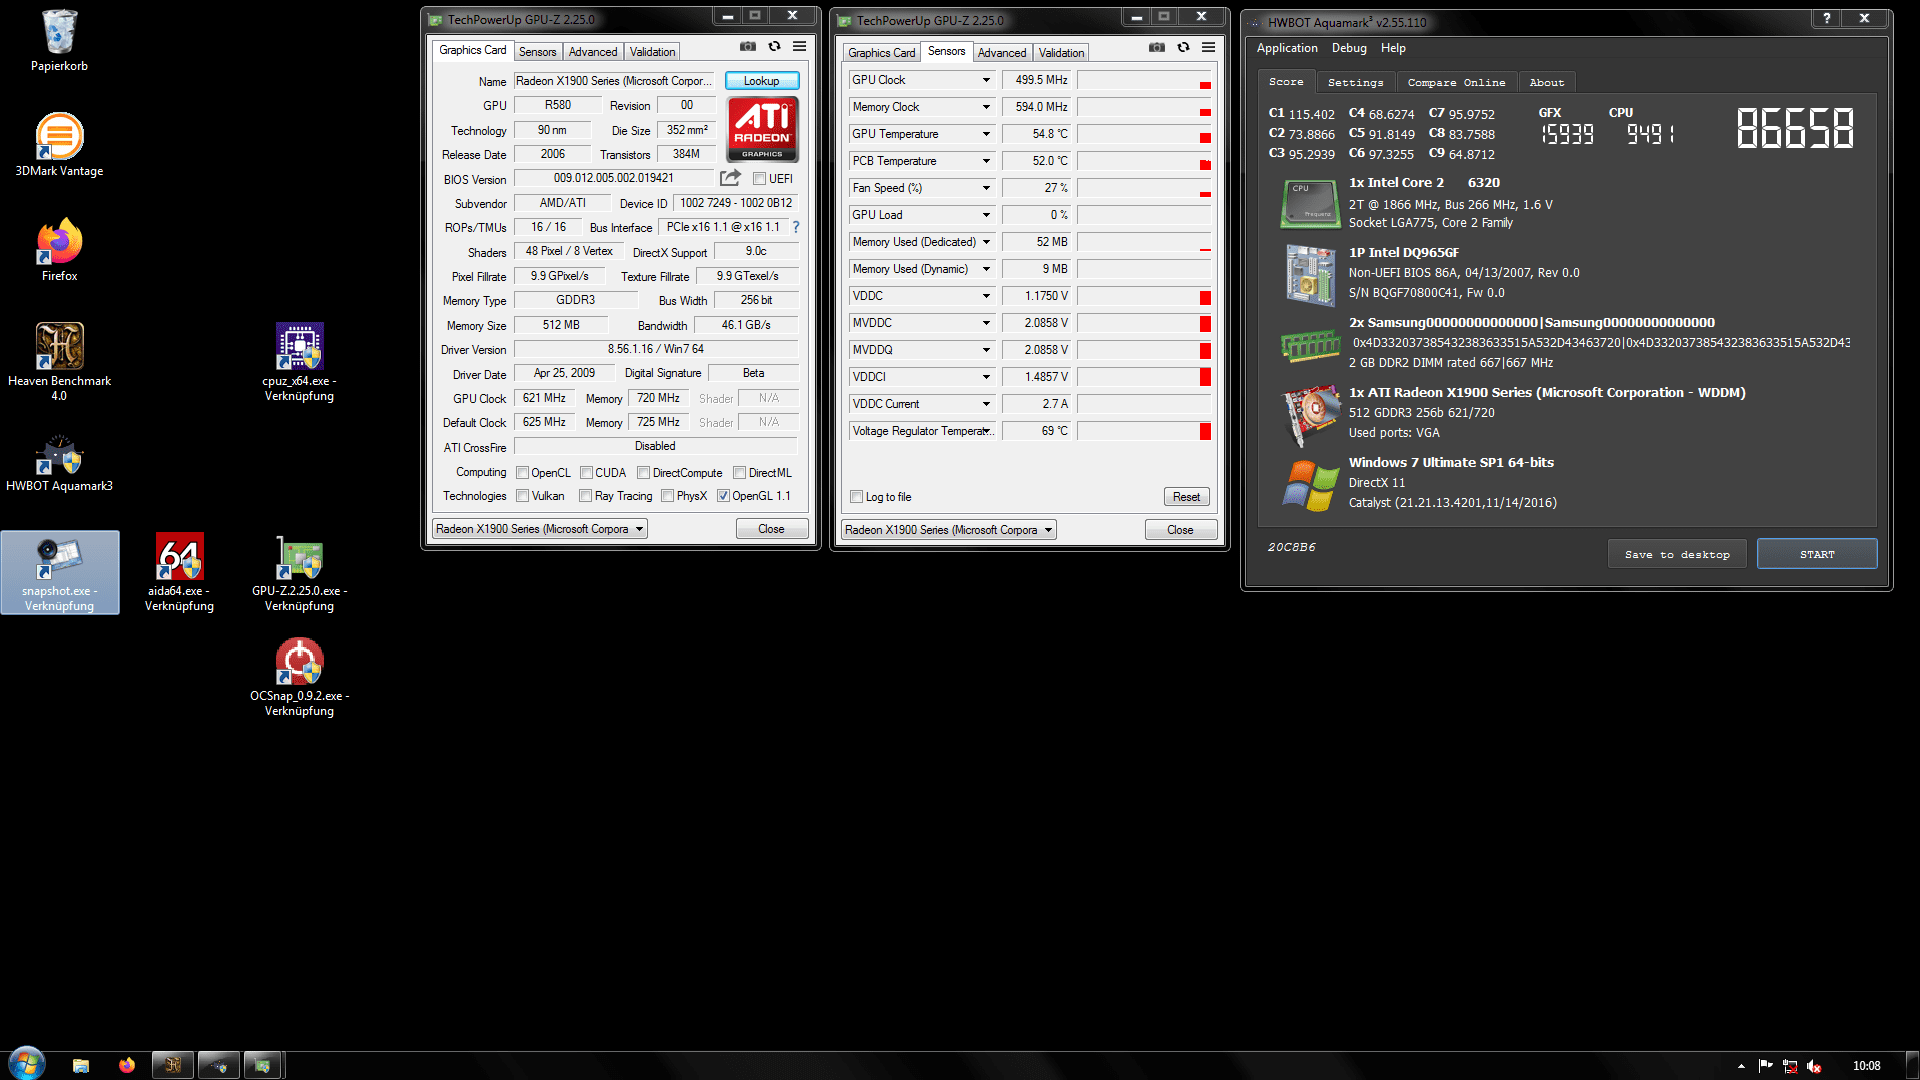
Task: Switch to Validation tab in Sensors GPU-Z window
Action: (x=1061, y=53)
